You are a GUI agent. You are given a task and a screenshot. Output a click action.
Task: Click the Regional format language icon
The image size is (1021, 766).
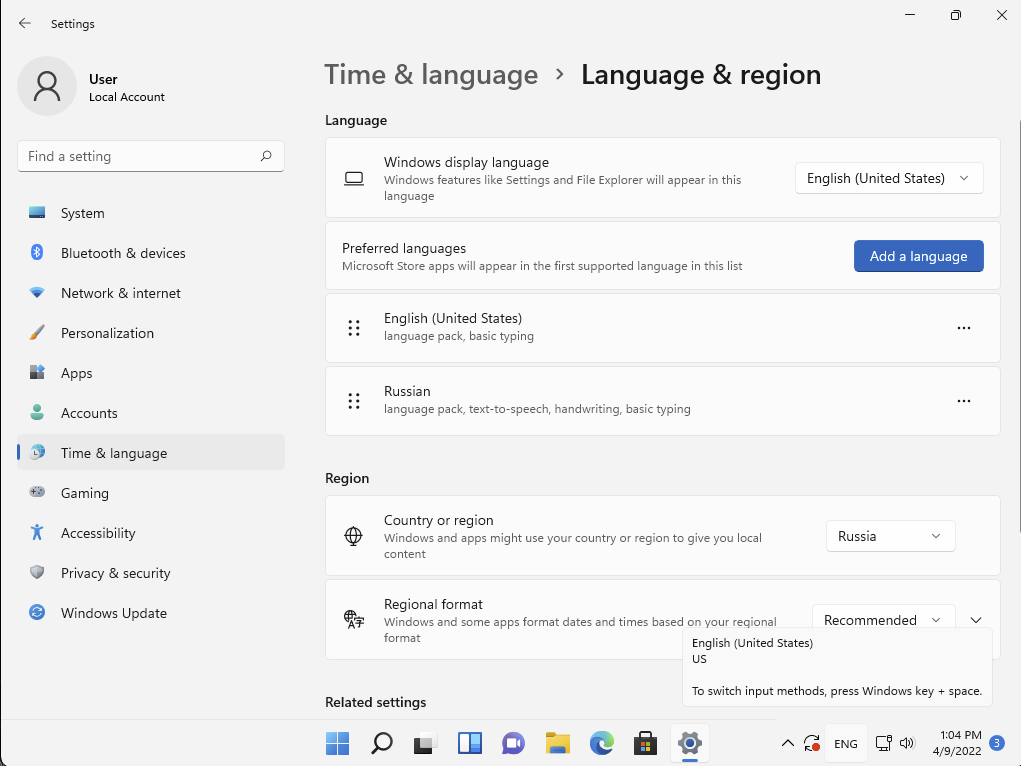tap(354, 619)
